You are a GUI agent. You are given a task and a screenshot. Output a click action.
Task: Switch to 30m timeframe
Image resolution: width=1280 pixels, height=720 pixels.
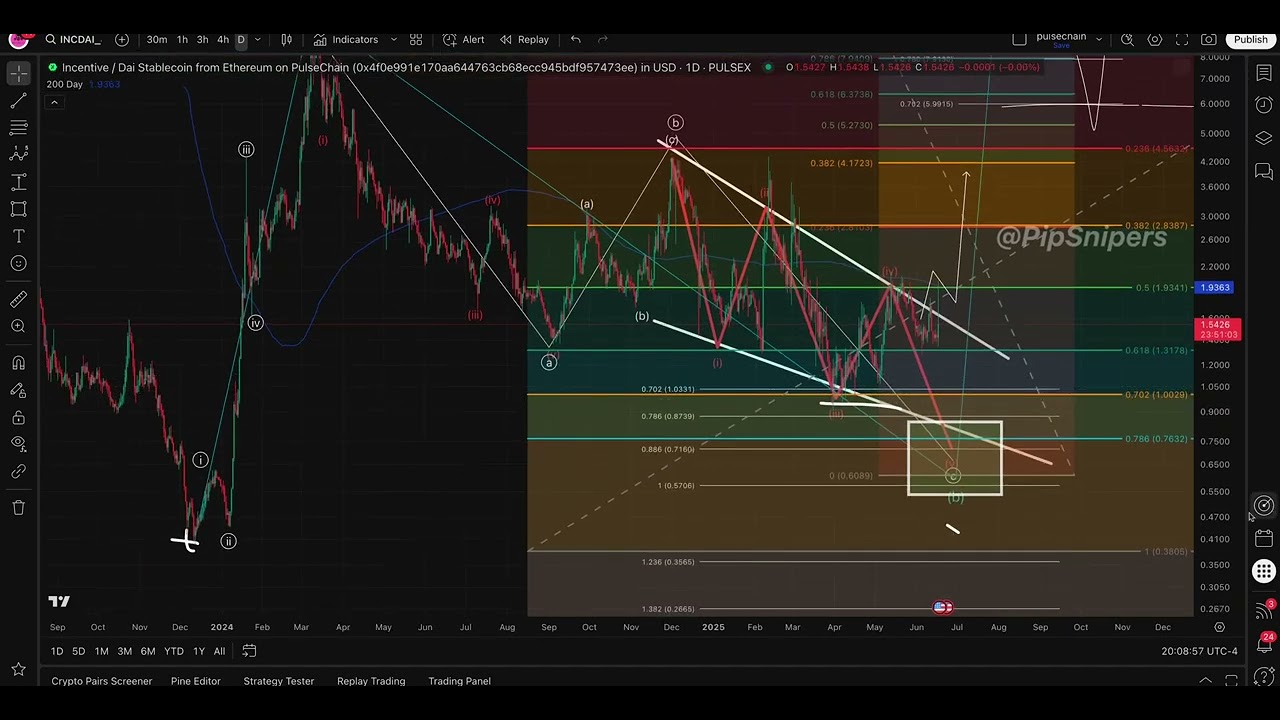point(157,40)
